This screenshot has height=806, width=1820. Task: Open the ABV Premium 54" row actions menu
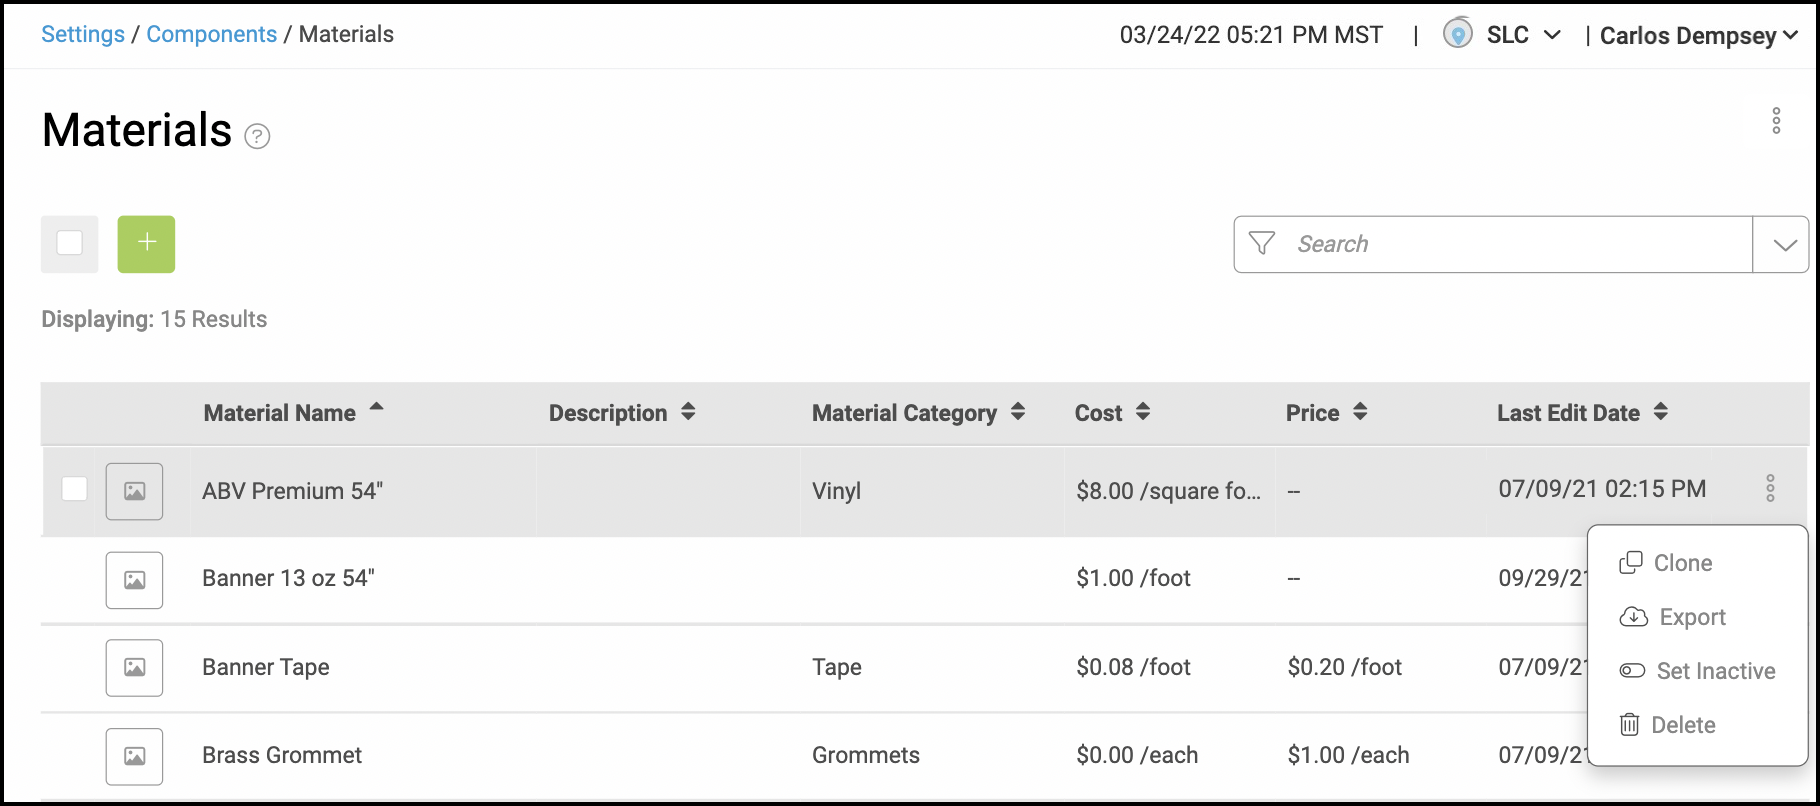coord(1770,489)
